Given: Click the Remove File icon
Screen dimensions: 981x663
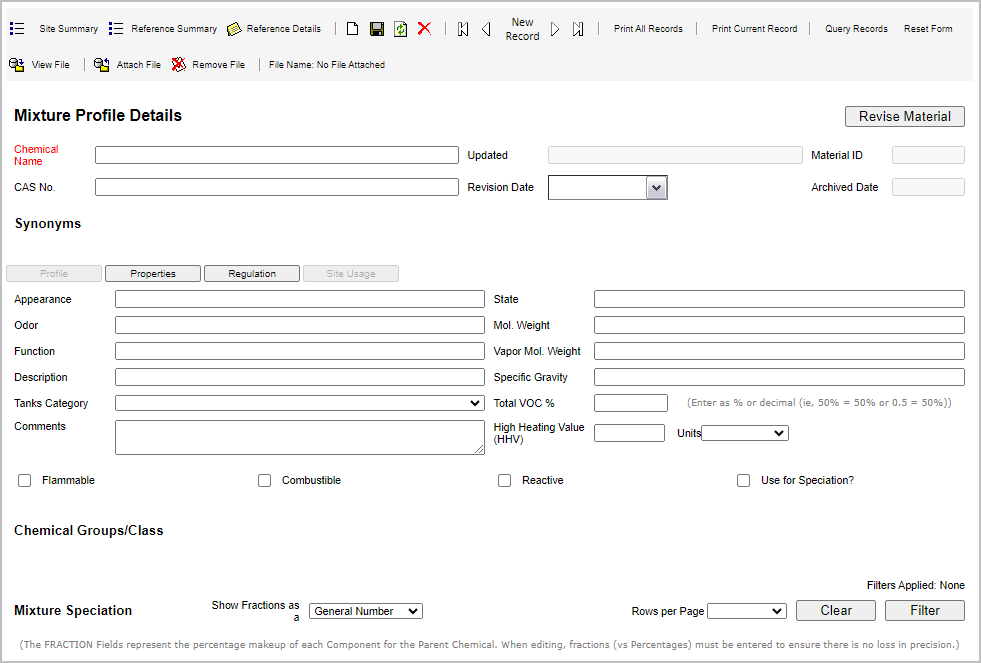Looking at the screenshot, I should pyautogui.click(x=179, y=65).
